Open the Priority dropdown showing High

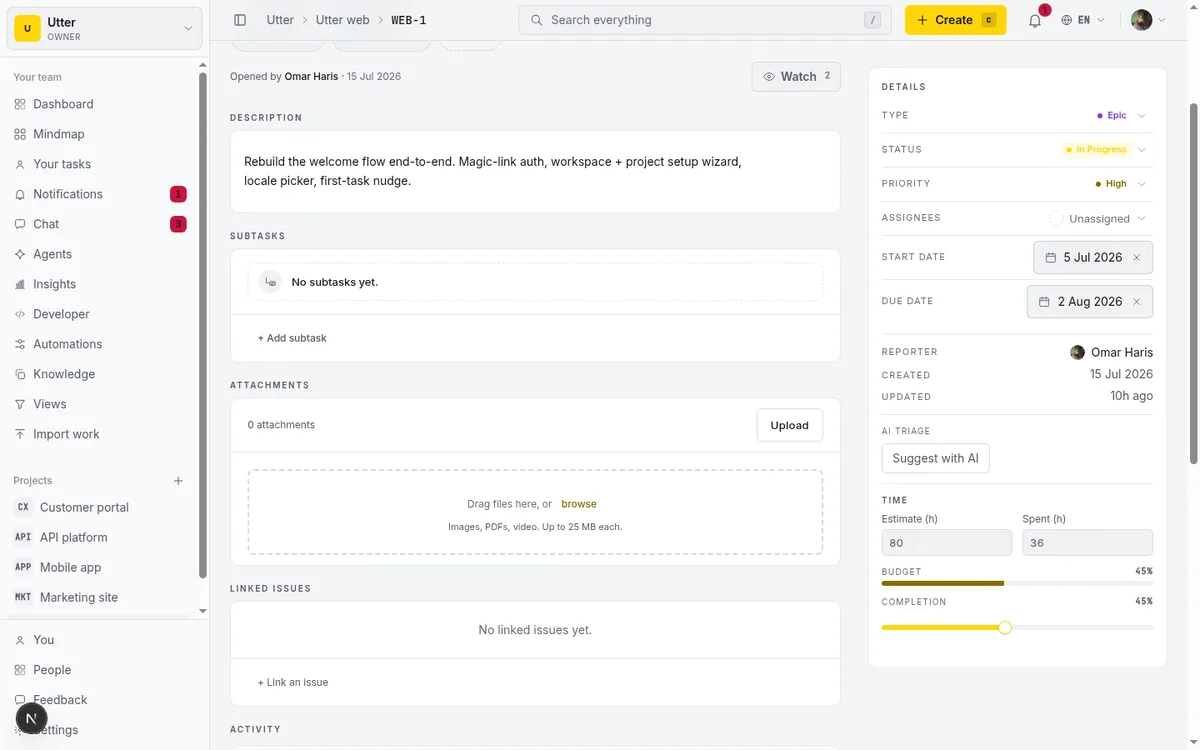1120,184
